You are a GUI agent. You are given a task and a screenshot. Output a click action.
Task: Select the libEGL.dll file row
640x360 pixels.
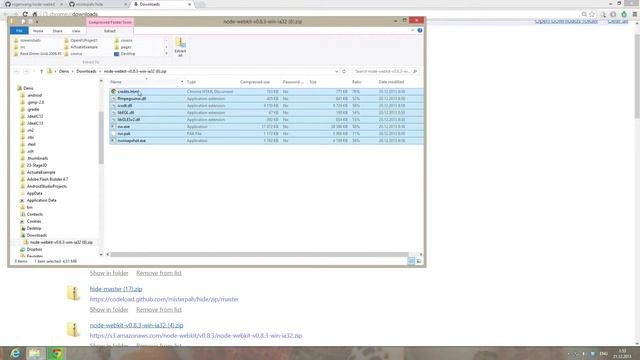tap(266, 113)
